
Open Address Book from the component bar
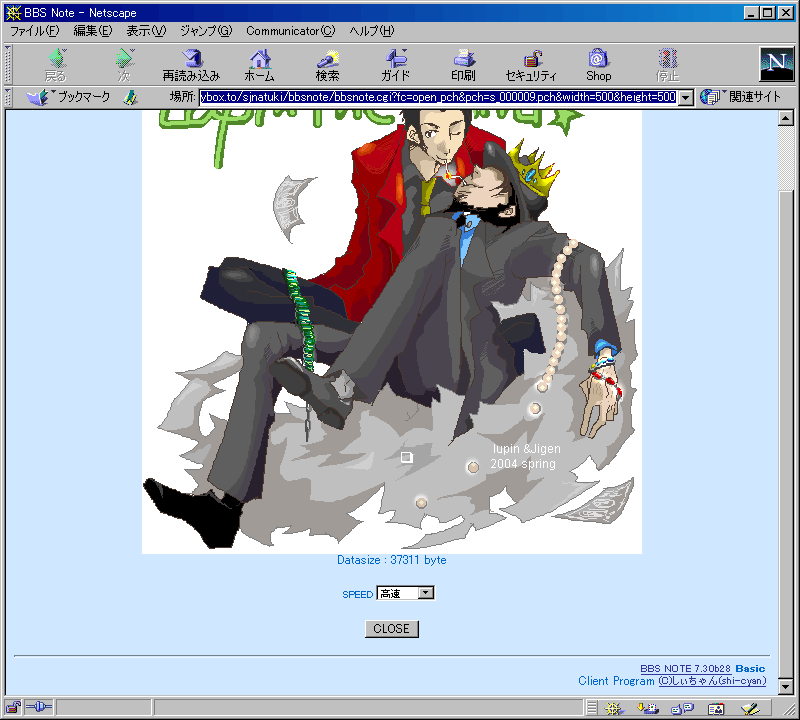tap(716, 708)
